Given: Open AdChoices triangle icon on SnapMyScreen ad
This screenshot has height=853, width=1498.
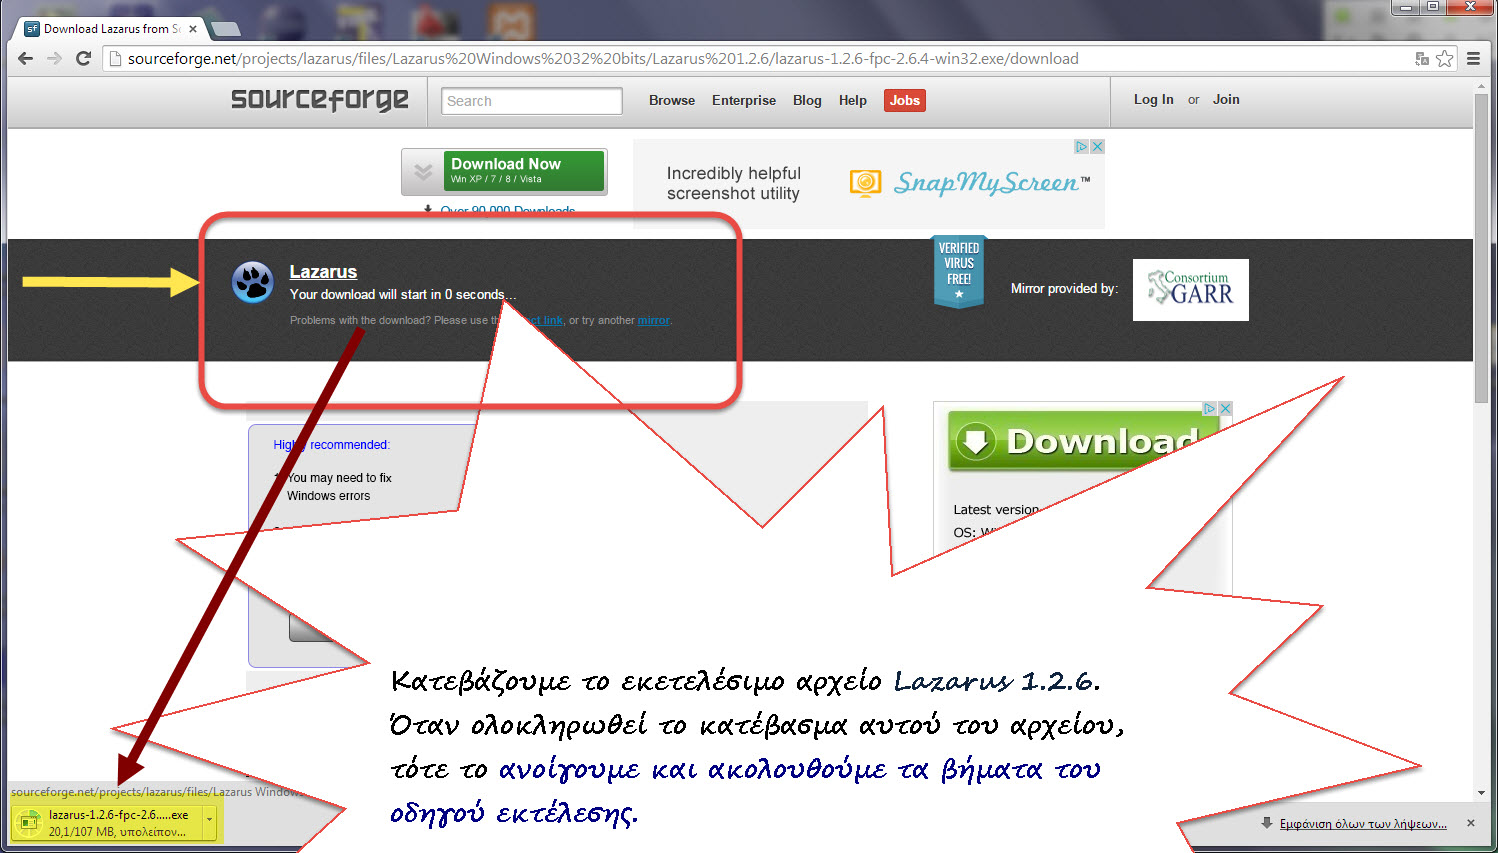Looking at the screenshot, I should pyautogui.click(x=1081, y=146).
